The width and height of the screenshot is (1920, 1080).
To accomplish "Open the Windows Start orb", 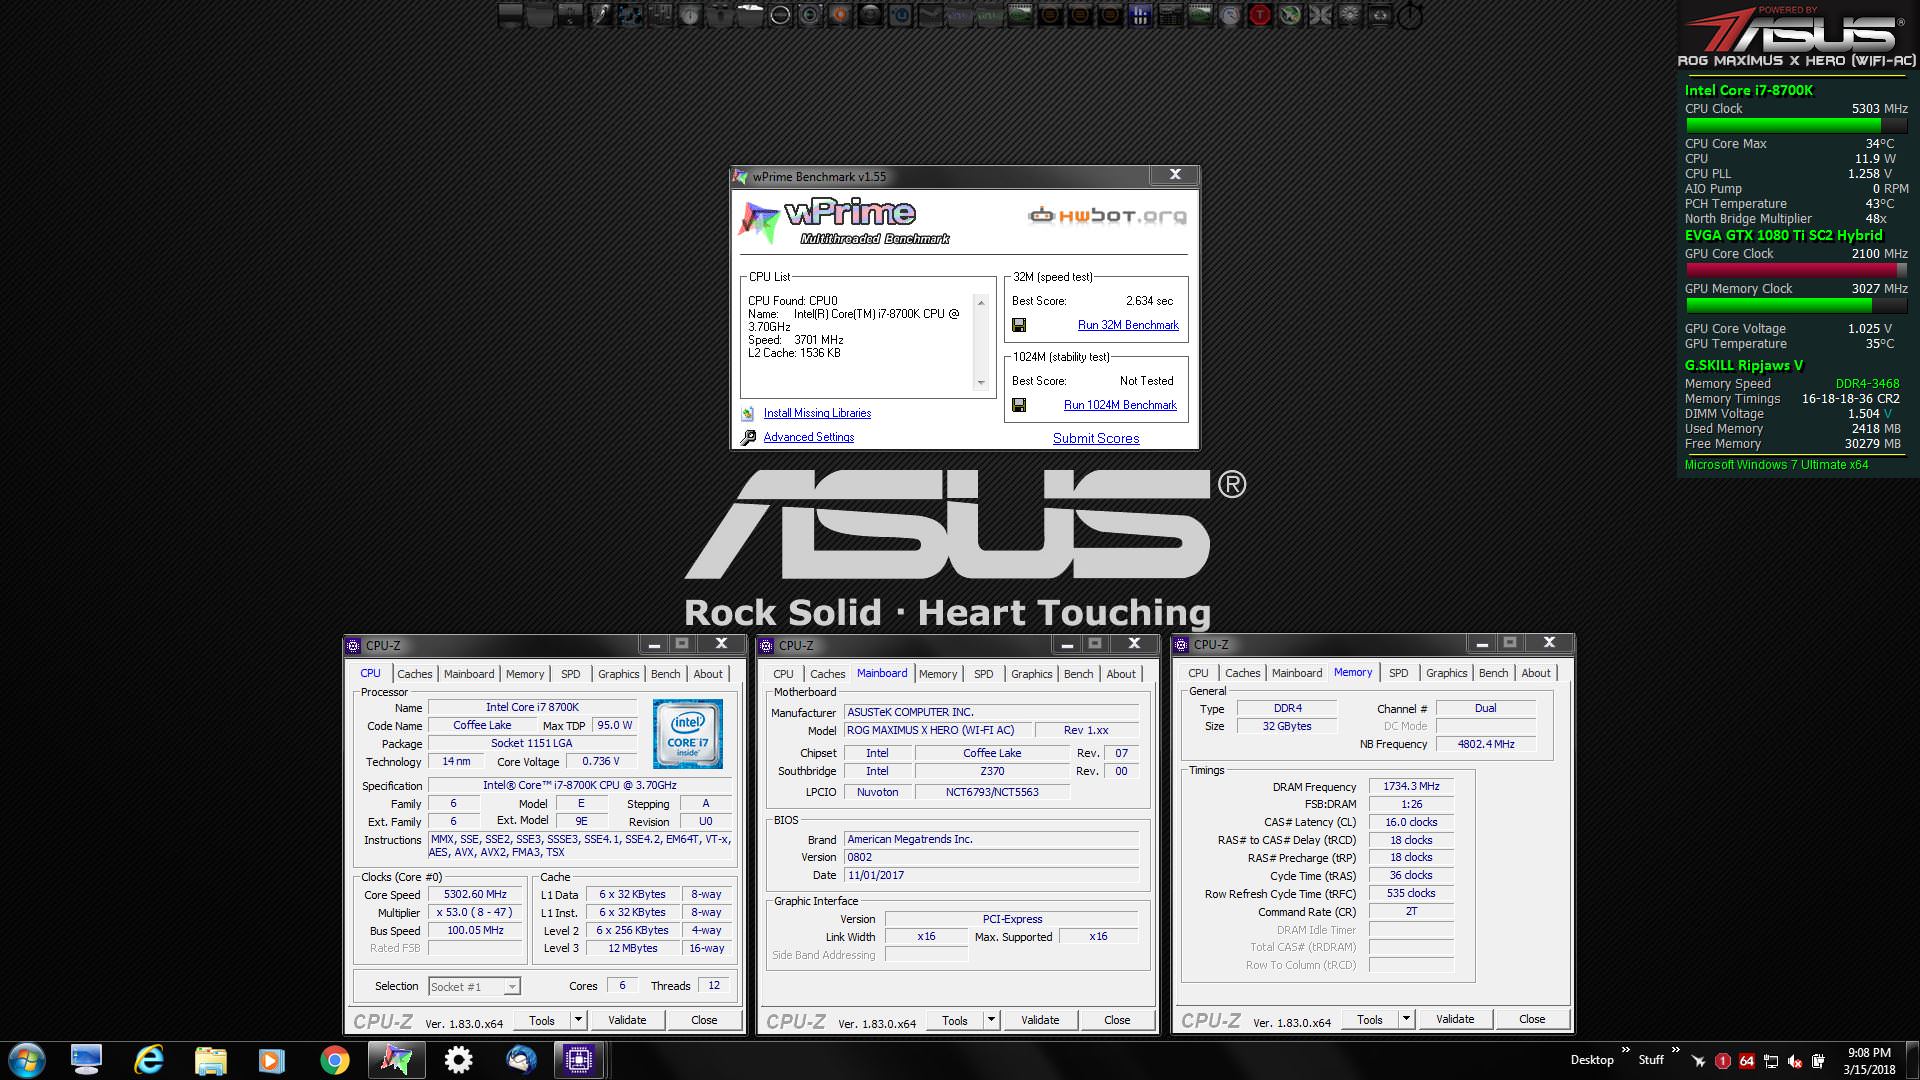I will click(26, 1060).
